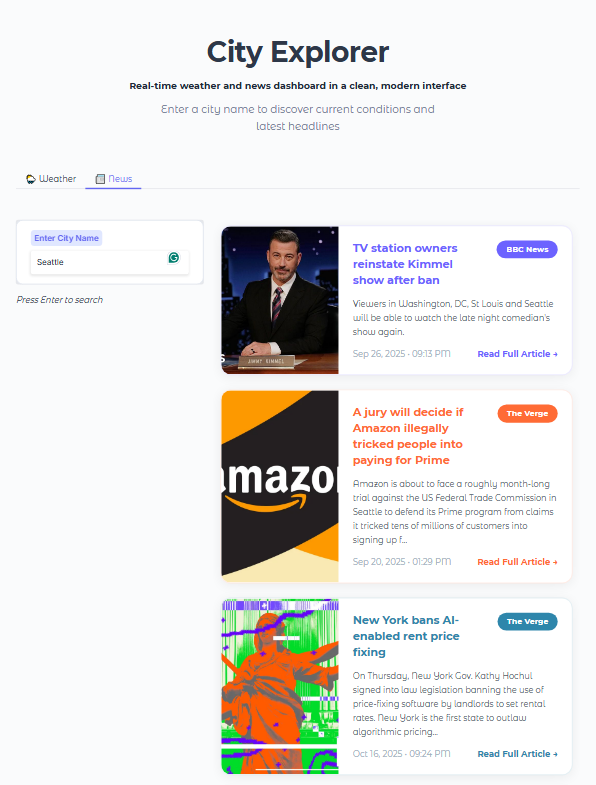
Task: Switch to the Weather tab
Action: 51,179
